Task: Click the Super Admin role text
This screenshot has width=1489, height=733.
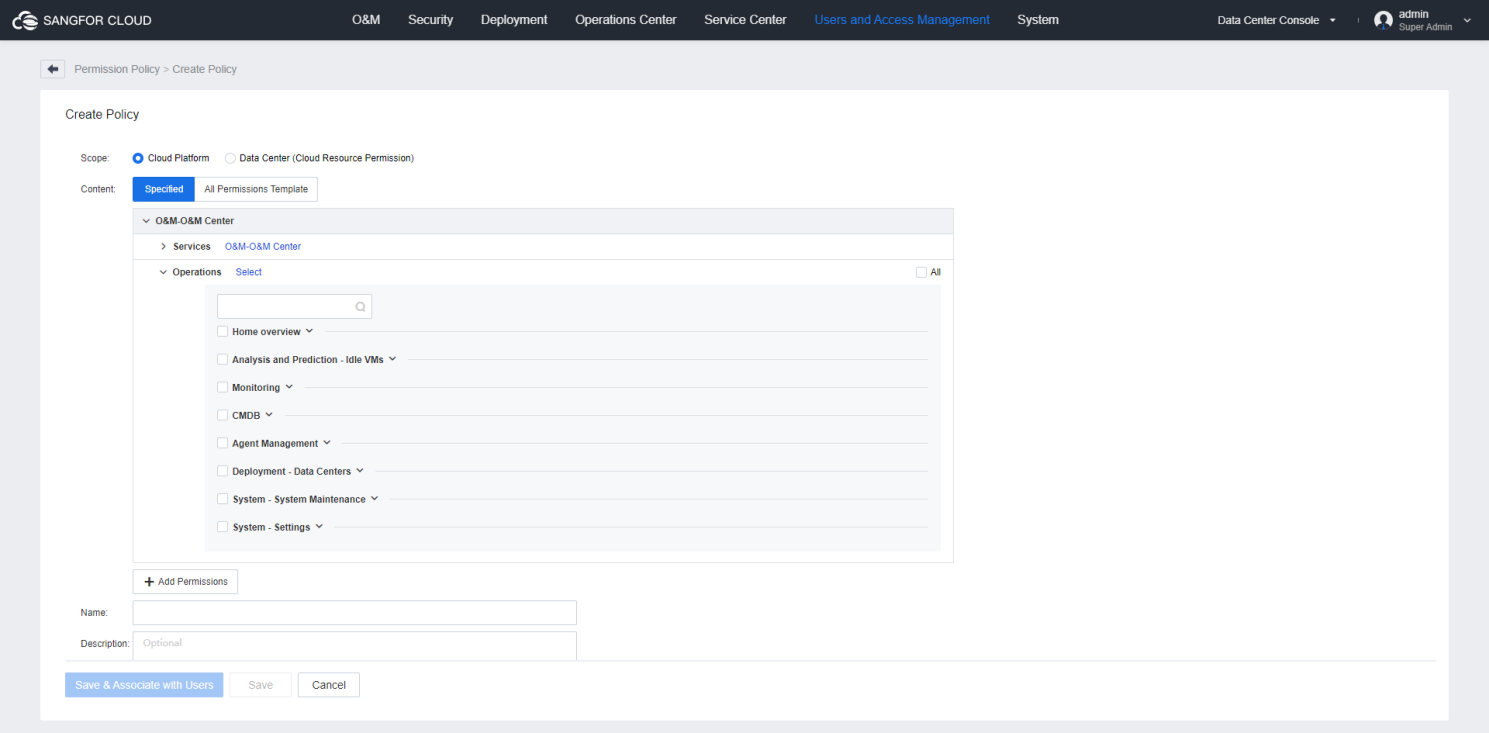Action: click(1425, 27)
